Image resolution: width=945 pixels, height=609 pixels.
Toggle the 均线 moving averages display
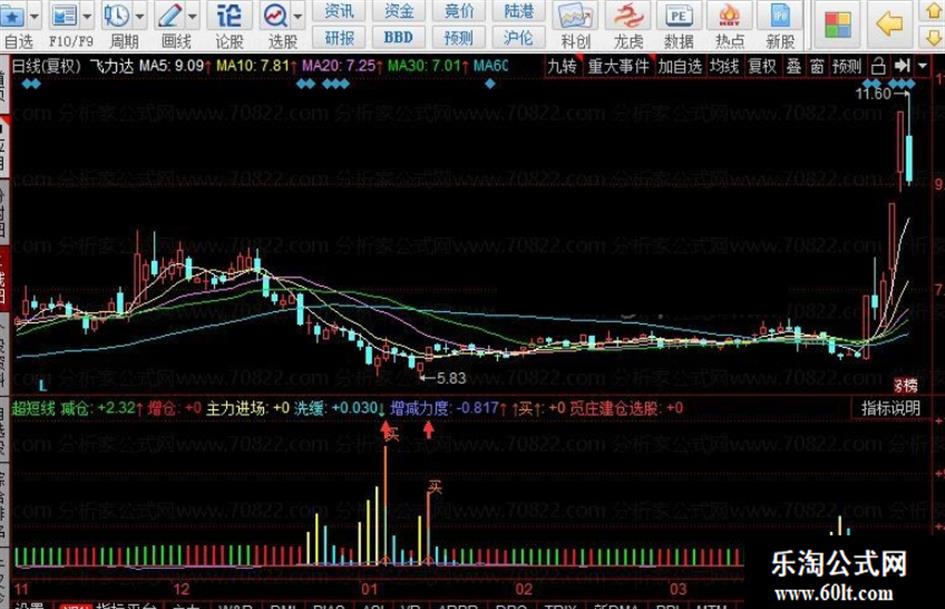tap(724, 66)
